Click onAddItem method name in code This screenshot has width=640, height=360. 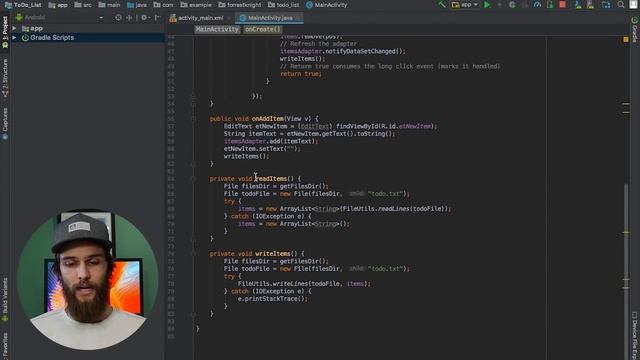267,119
